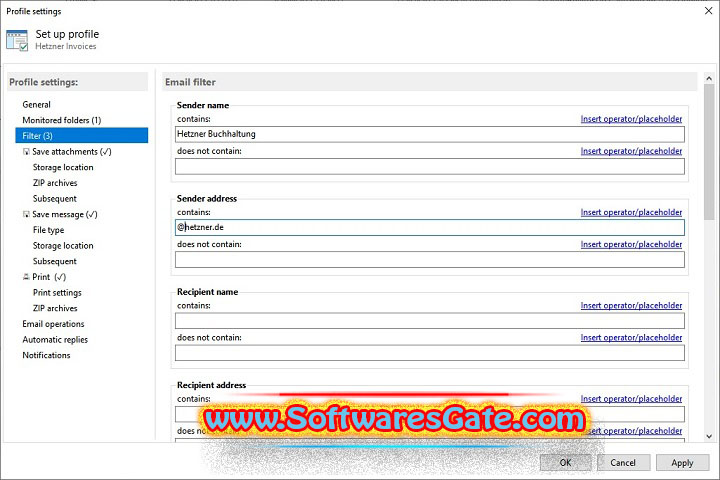Open ZIP archives under Save attachments
The width and height of the screenshot is (720, 480).
click(55, 183)
